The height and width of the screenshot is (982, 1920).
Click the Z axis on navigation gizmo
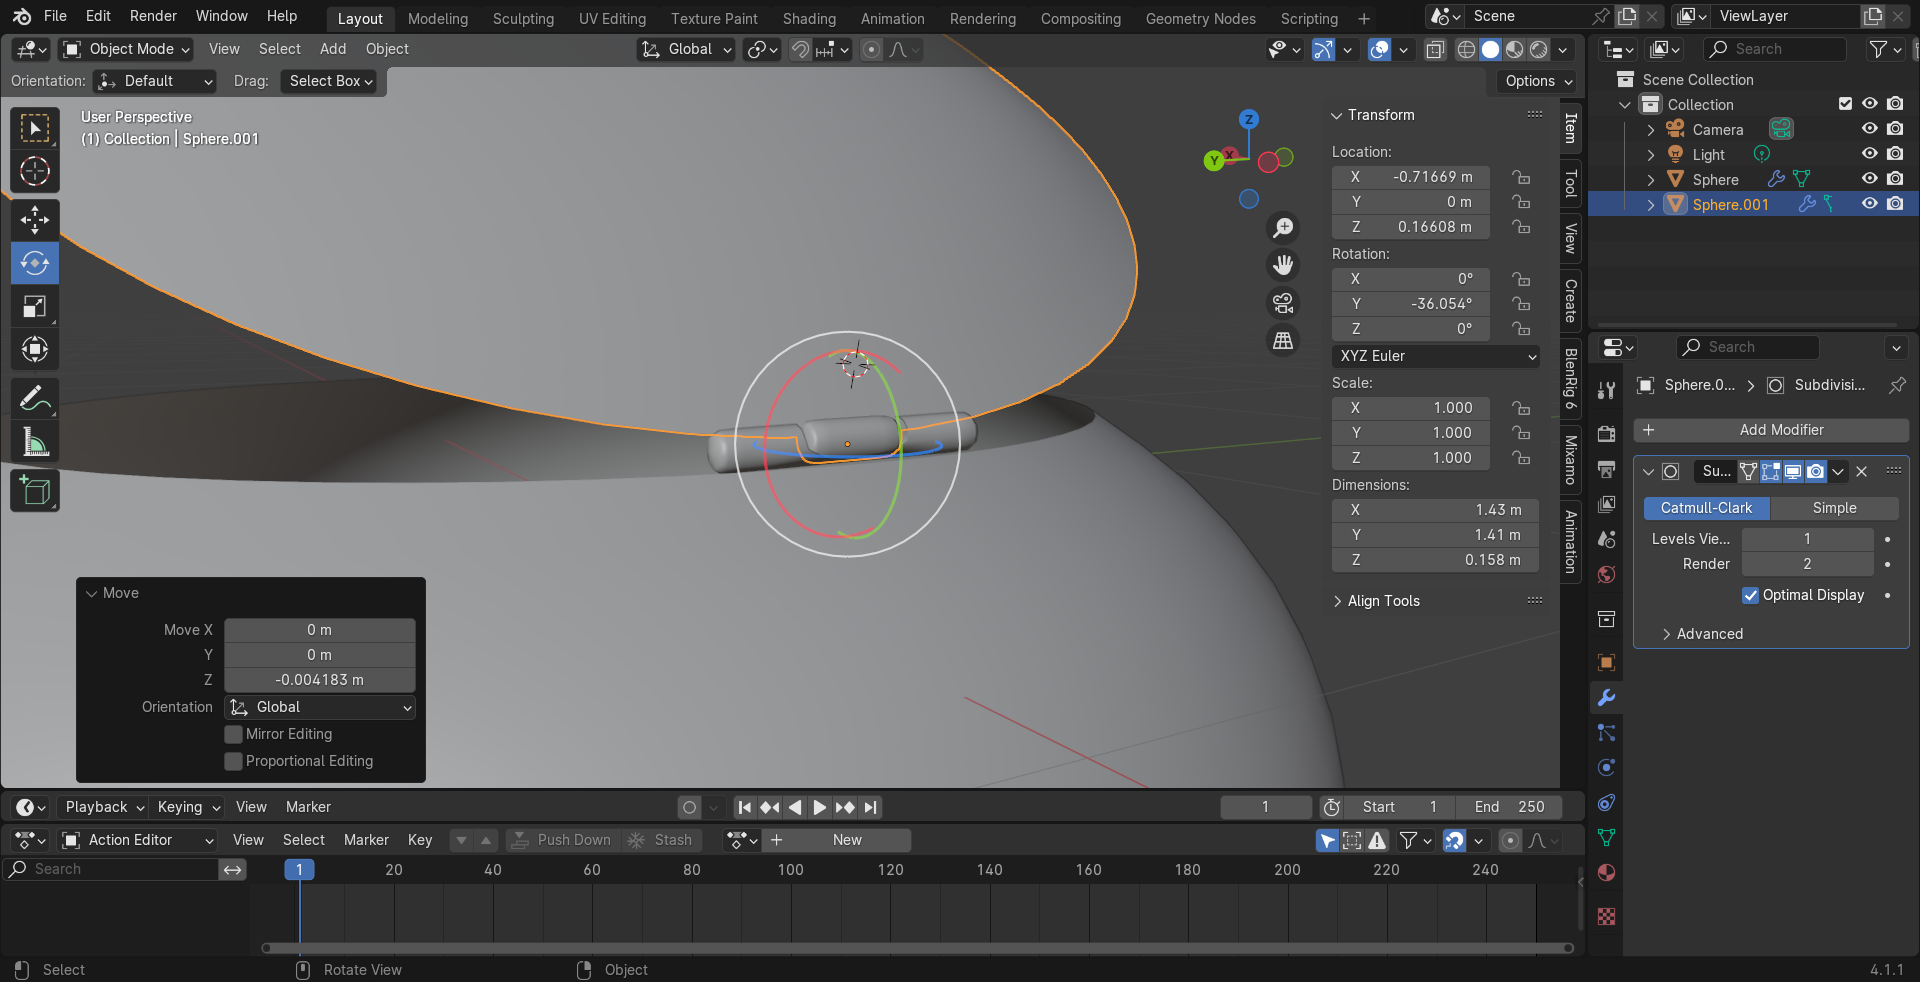pos(1248,119)
